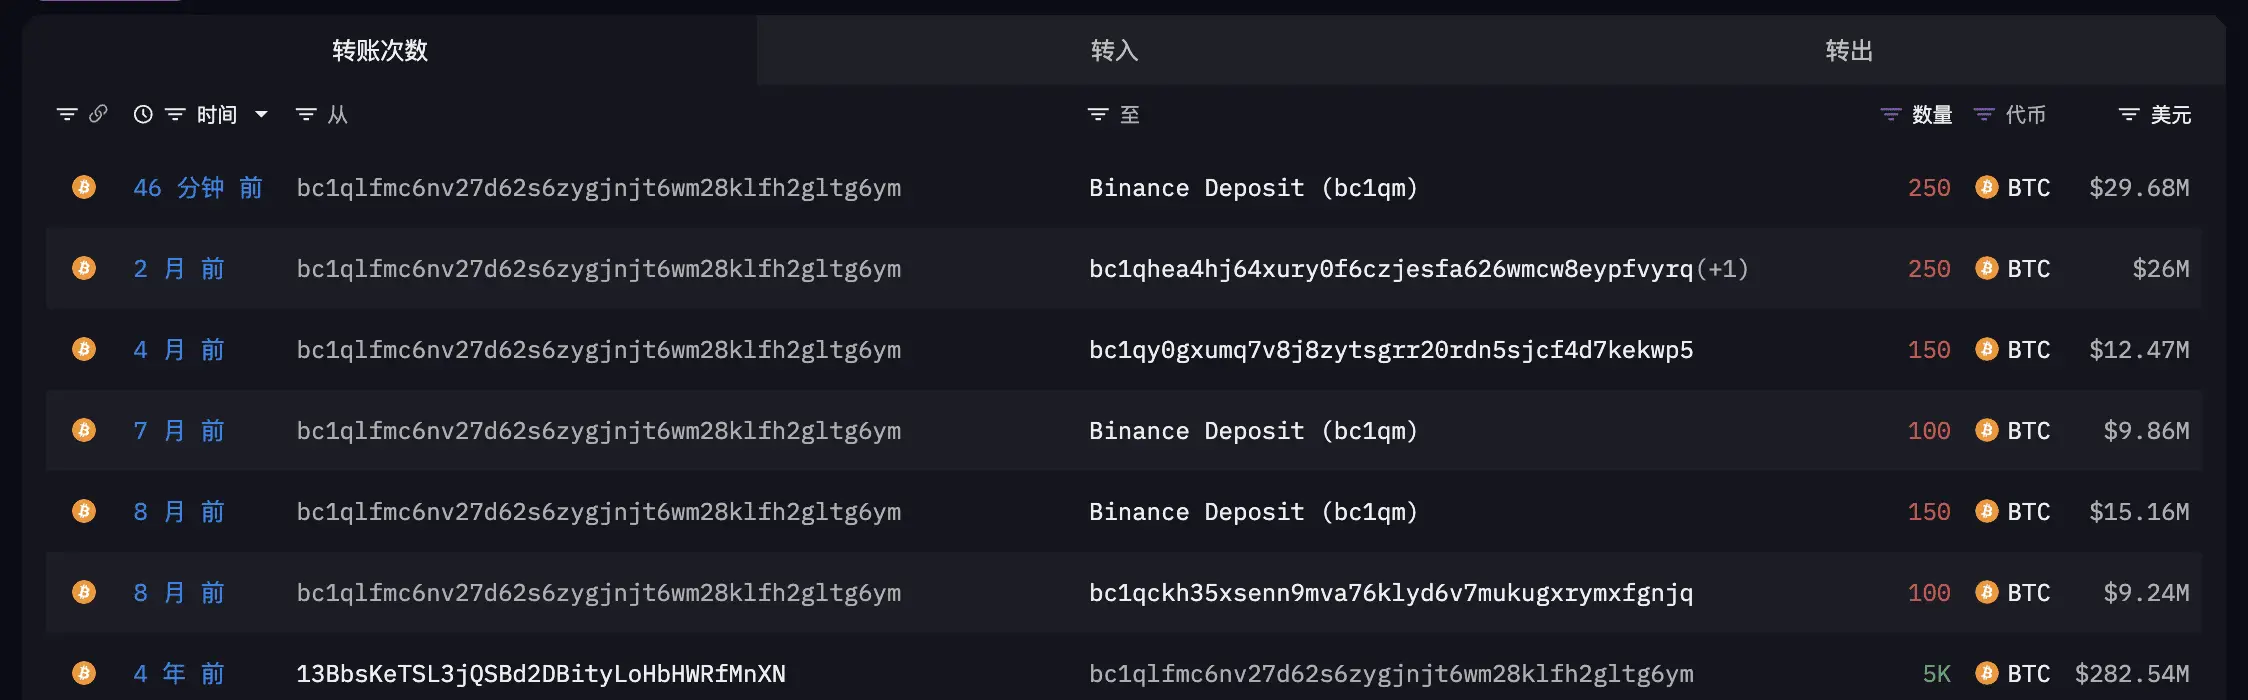Open the filter icon beside 美元
Viewport: 2248px width, 700px height.
2129,115
